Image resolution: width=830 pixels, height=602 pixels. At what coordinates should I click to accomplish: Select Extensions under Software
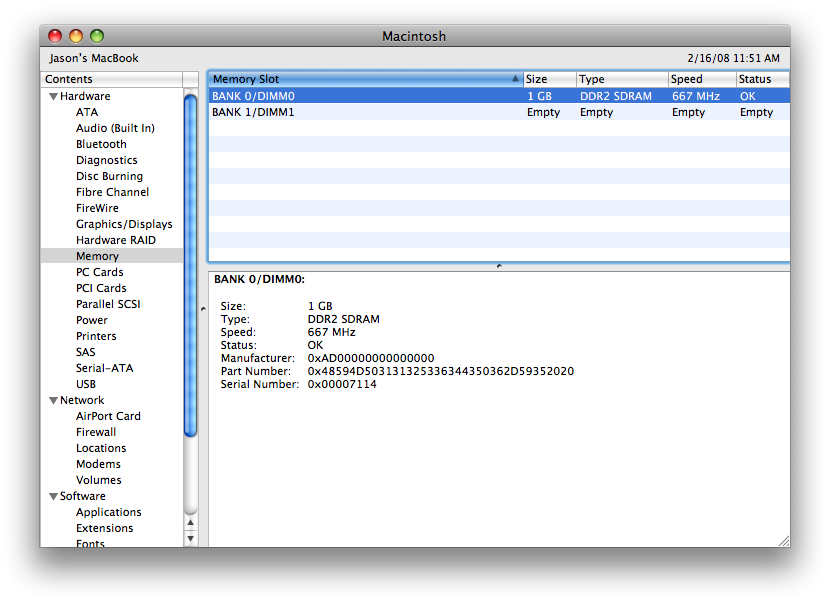pos(104,528)
